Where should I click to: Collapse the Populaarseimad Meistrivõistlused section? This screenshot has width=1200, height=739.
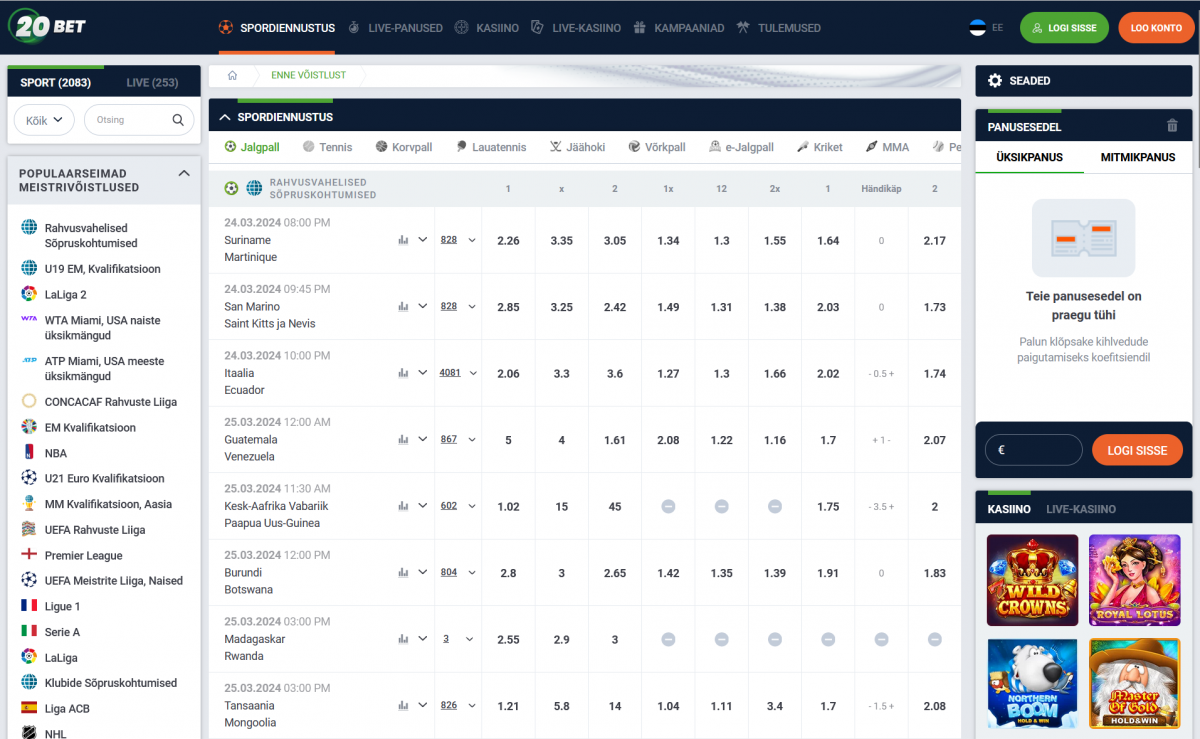(x=184, y=173)
